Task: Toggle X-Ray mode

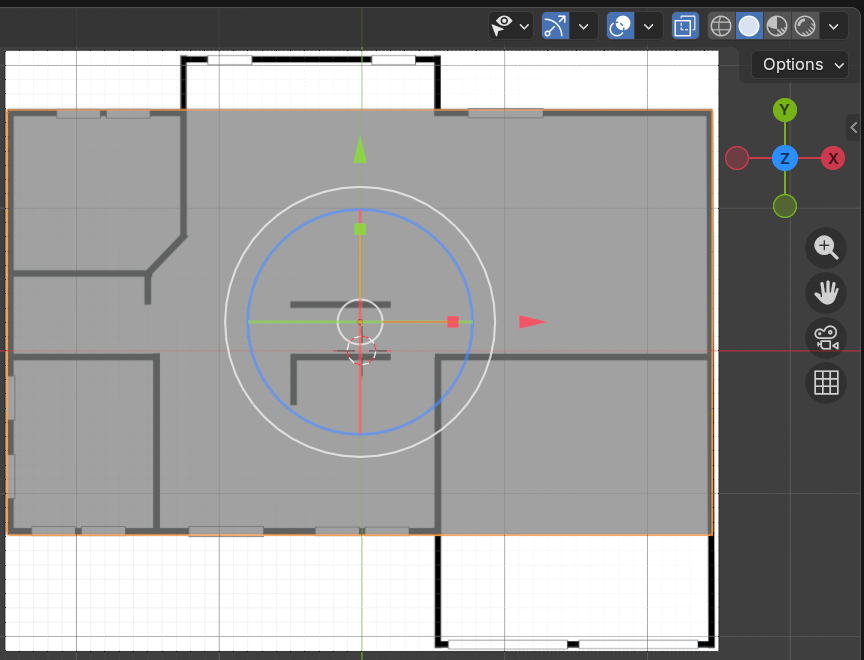Action: [x=685, y=26]
